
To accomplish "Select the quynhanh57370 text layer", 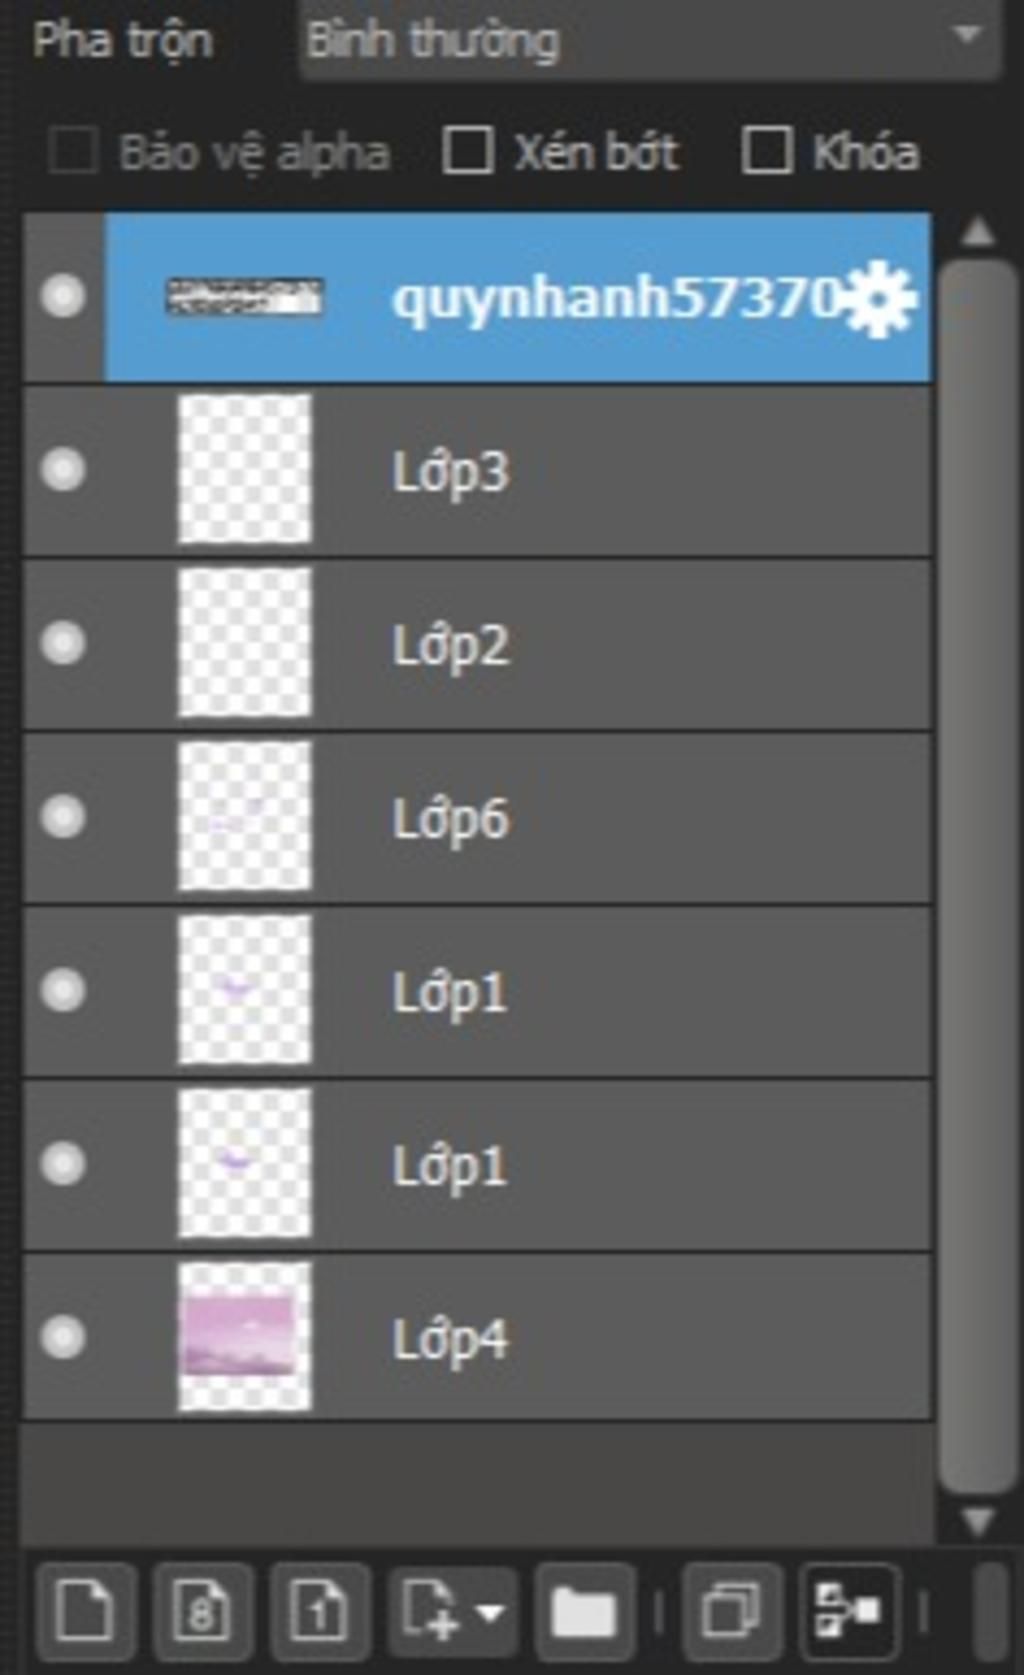I will (478, 297).
